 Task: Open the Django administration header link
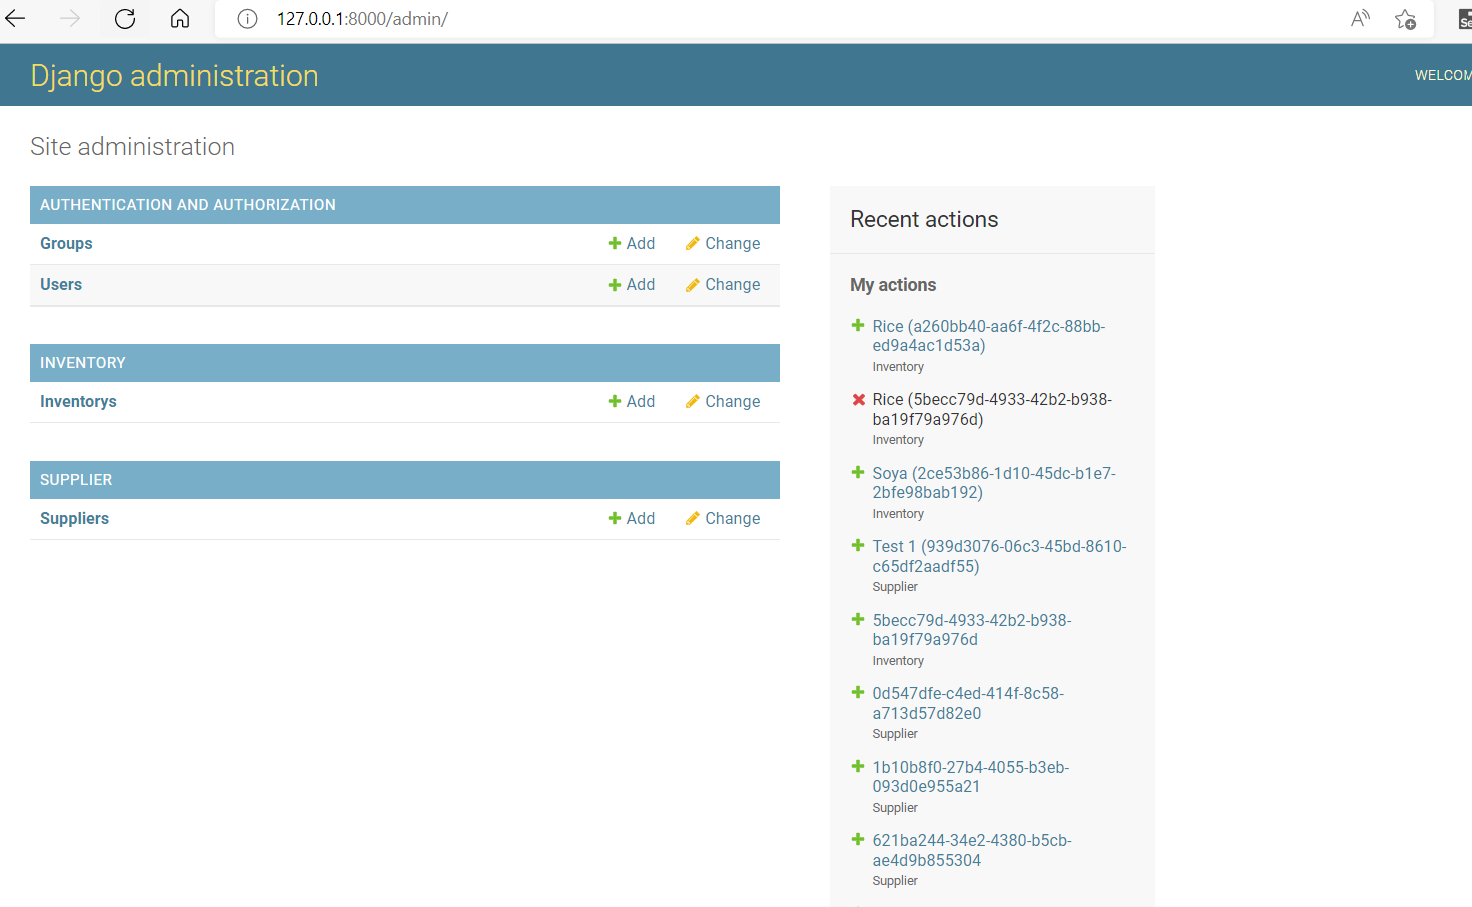(x=174, y=76)
